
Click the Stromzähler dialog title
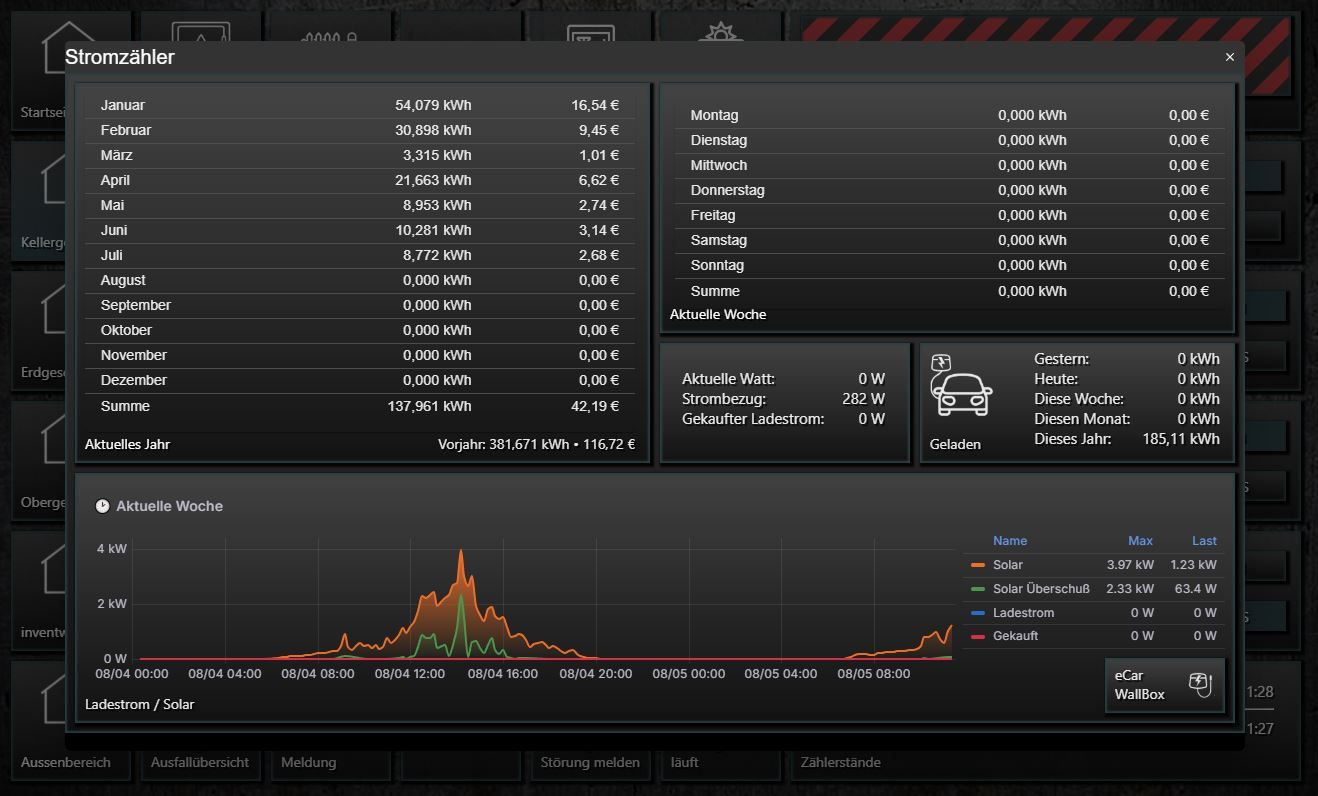(x=120, y=57)
